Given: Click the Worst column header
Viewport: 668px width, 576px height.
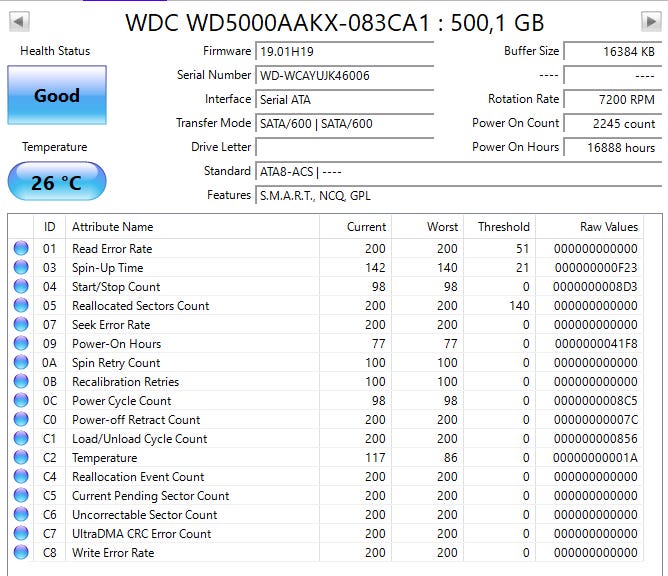Looking at the screenshot, I should point(427,227).
